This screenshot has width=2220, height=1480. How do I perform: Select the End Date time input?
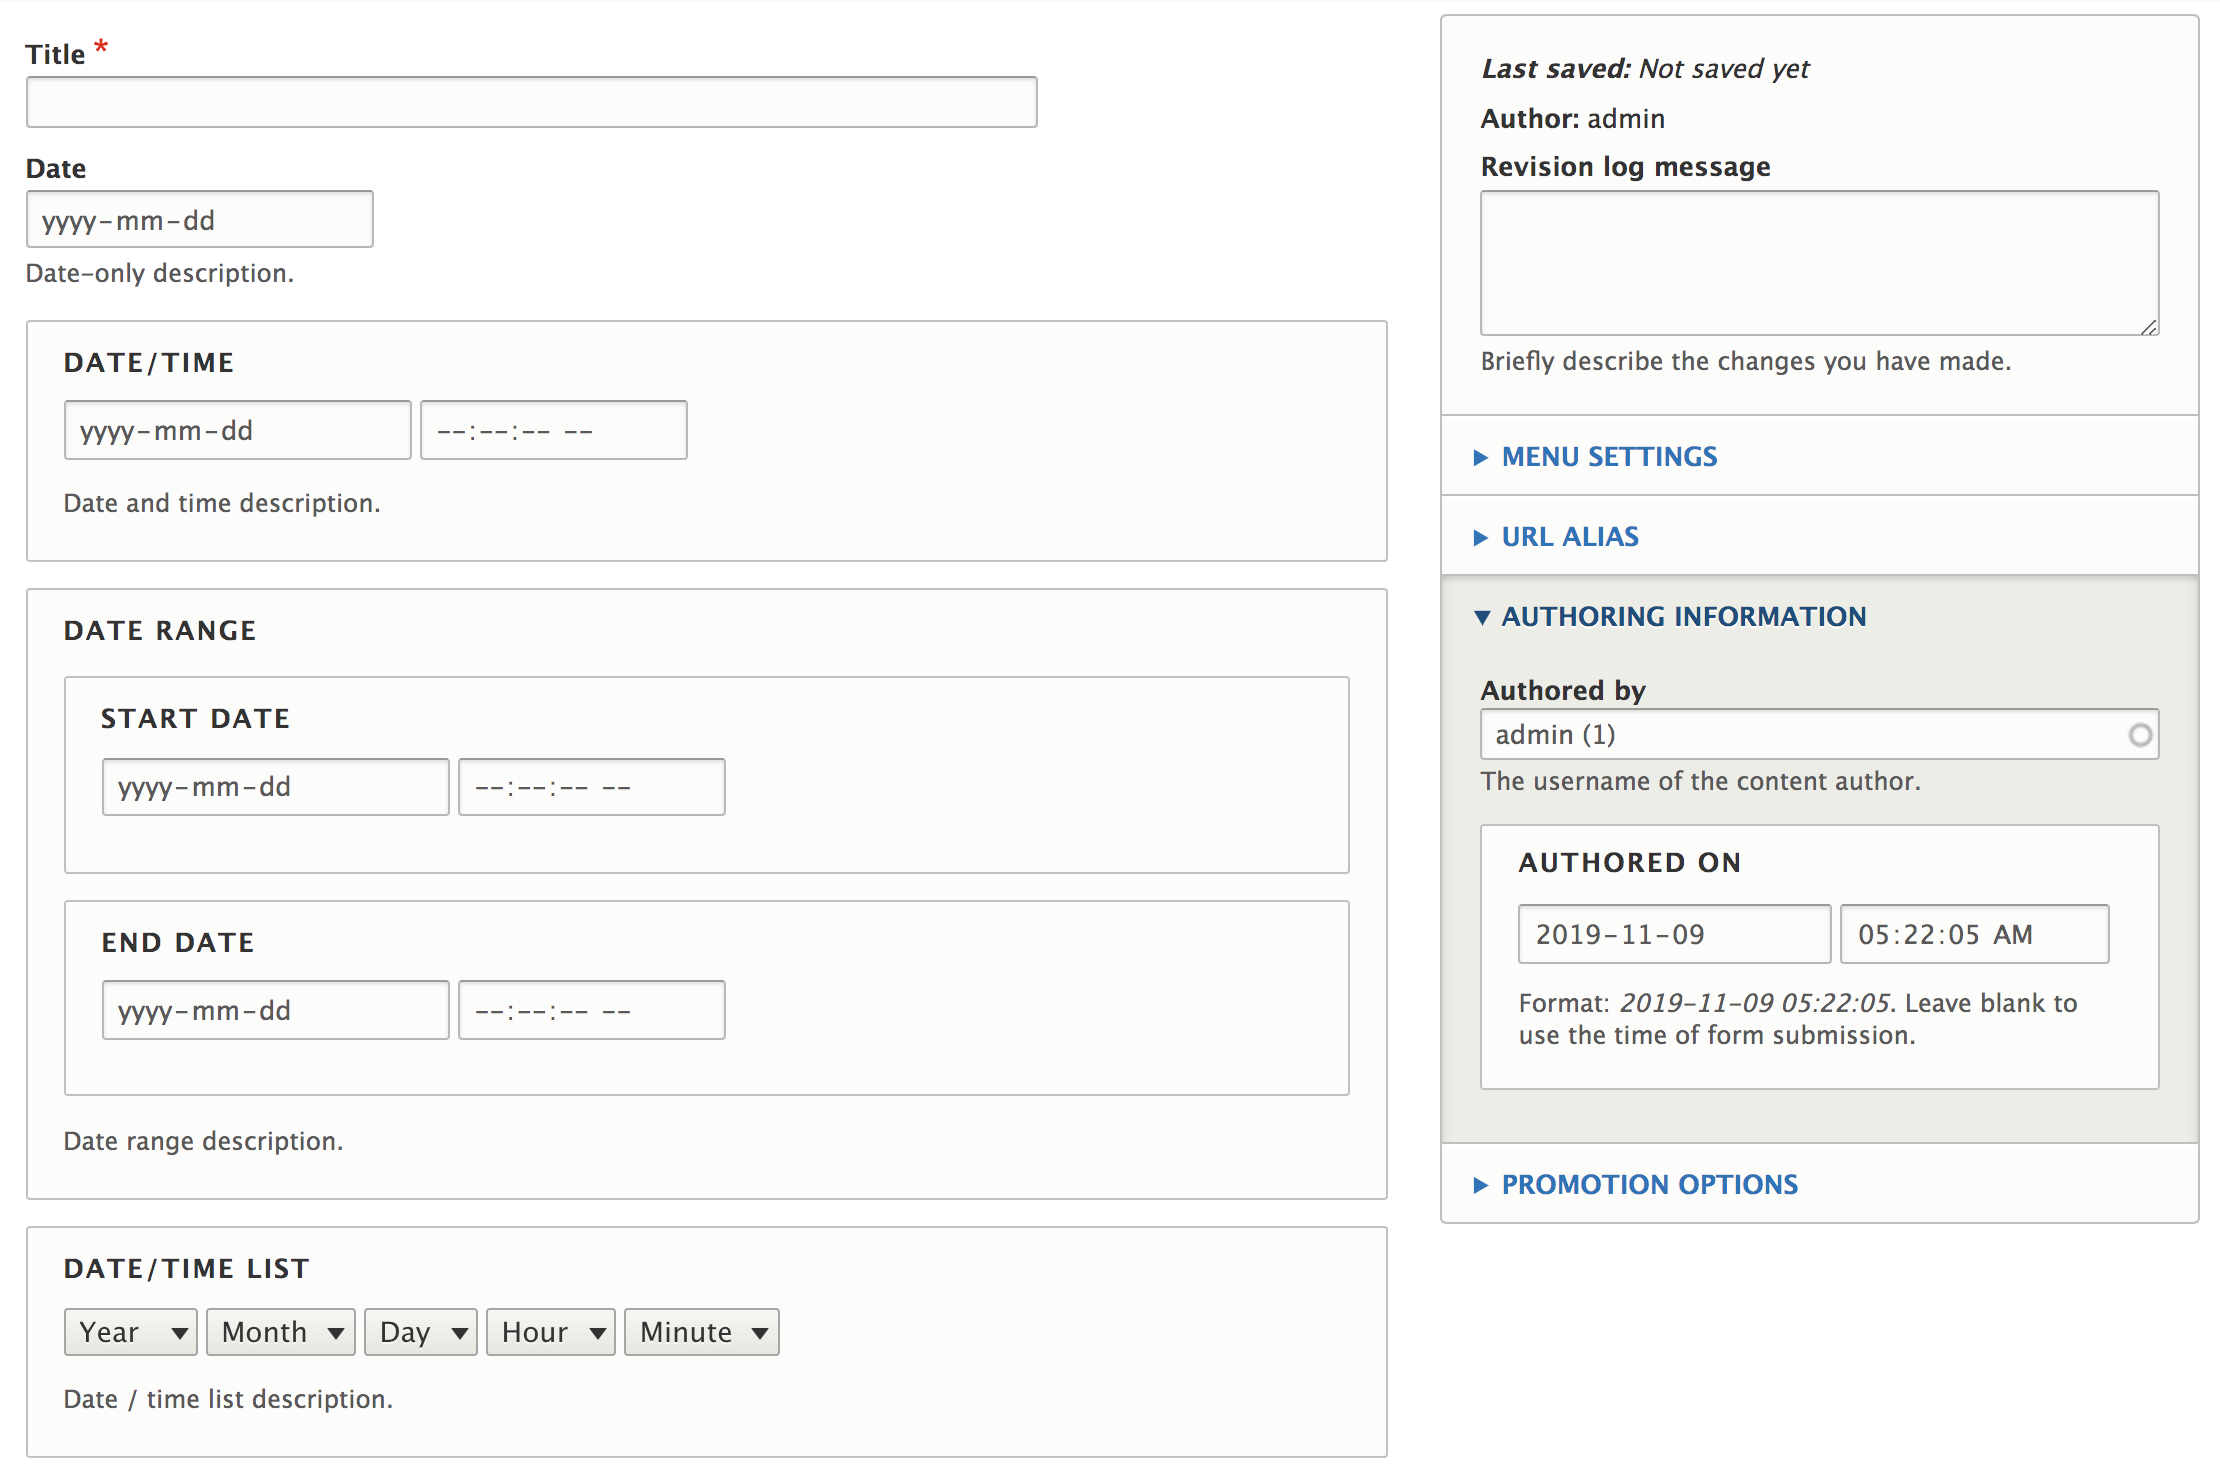point(591,1009)
